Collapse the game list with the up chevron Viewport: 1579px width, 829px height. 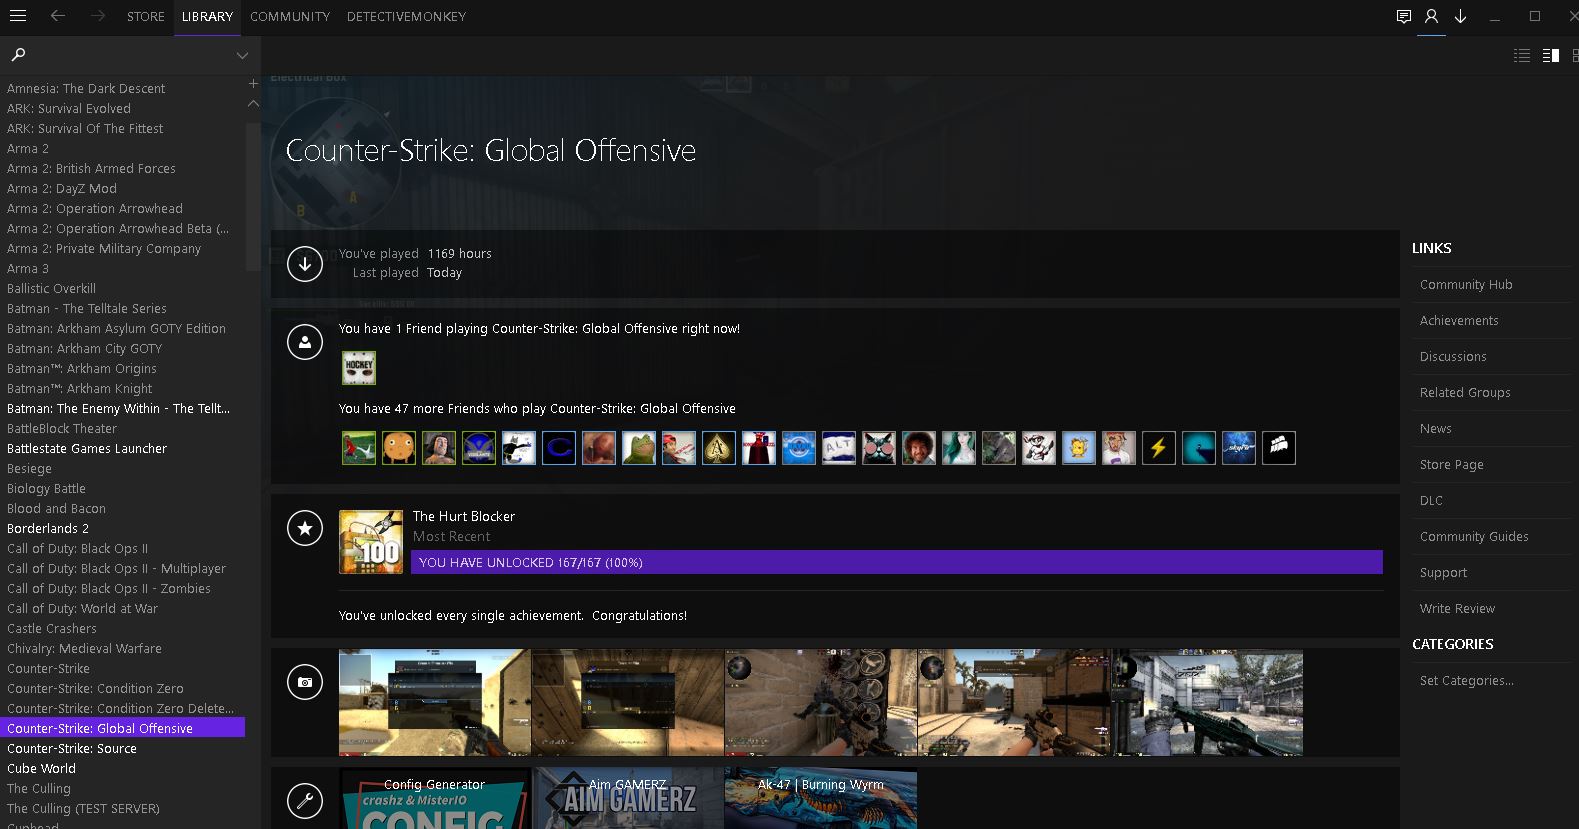pyautogui.click(x=253, y=104)
